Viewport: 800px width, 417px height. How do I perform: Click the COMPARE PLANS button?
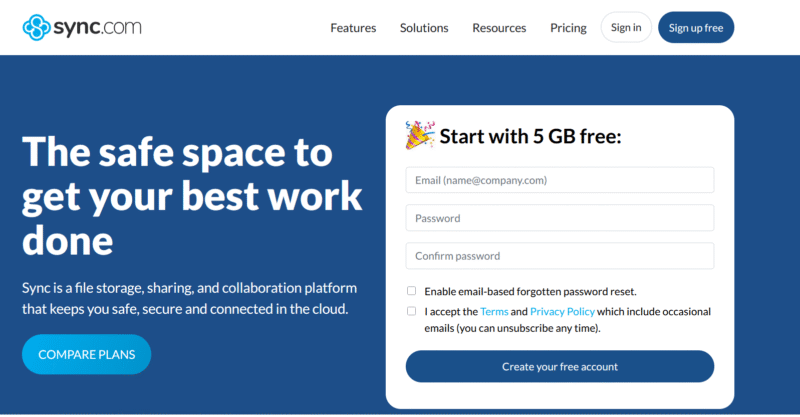(87, 354)
